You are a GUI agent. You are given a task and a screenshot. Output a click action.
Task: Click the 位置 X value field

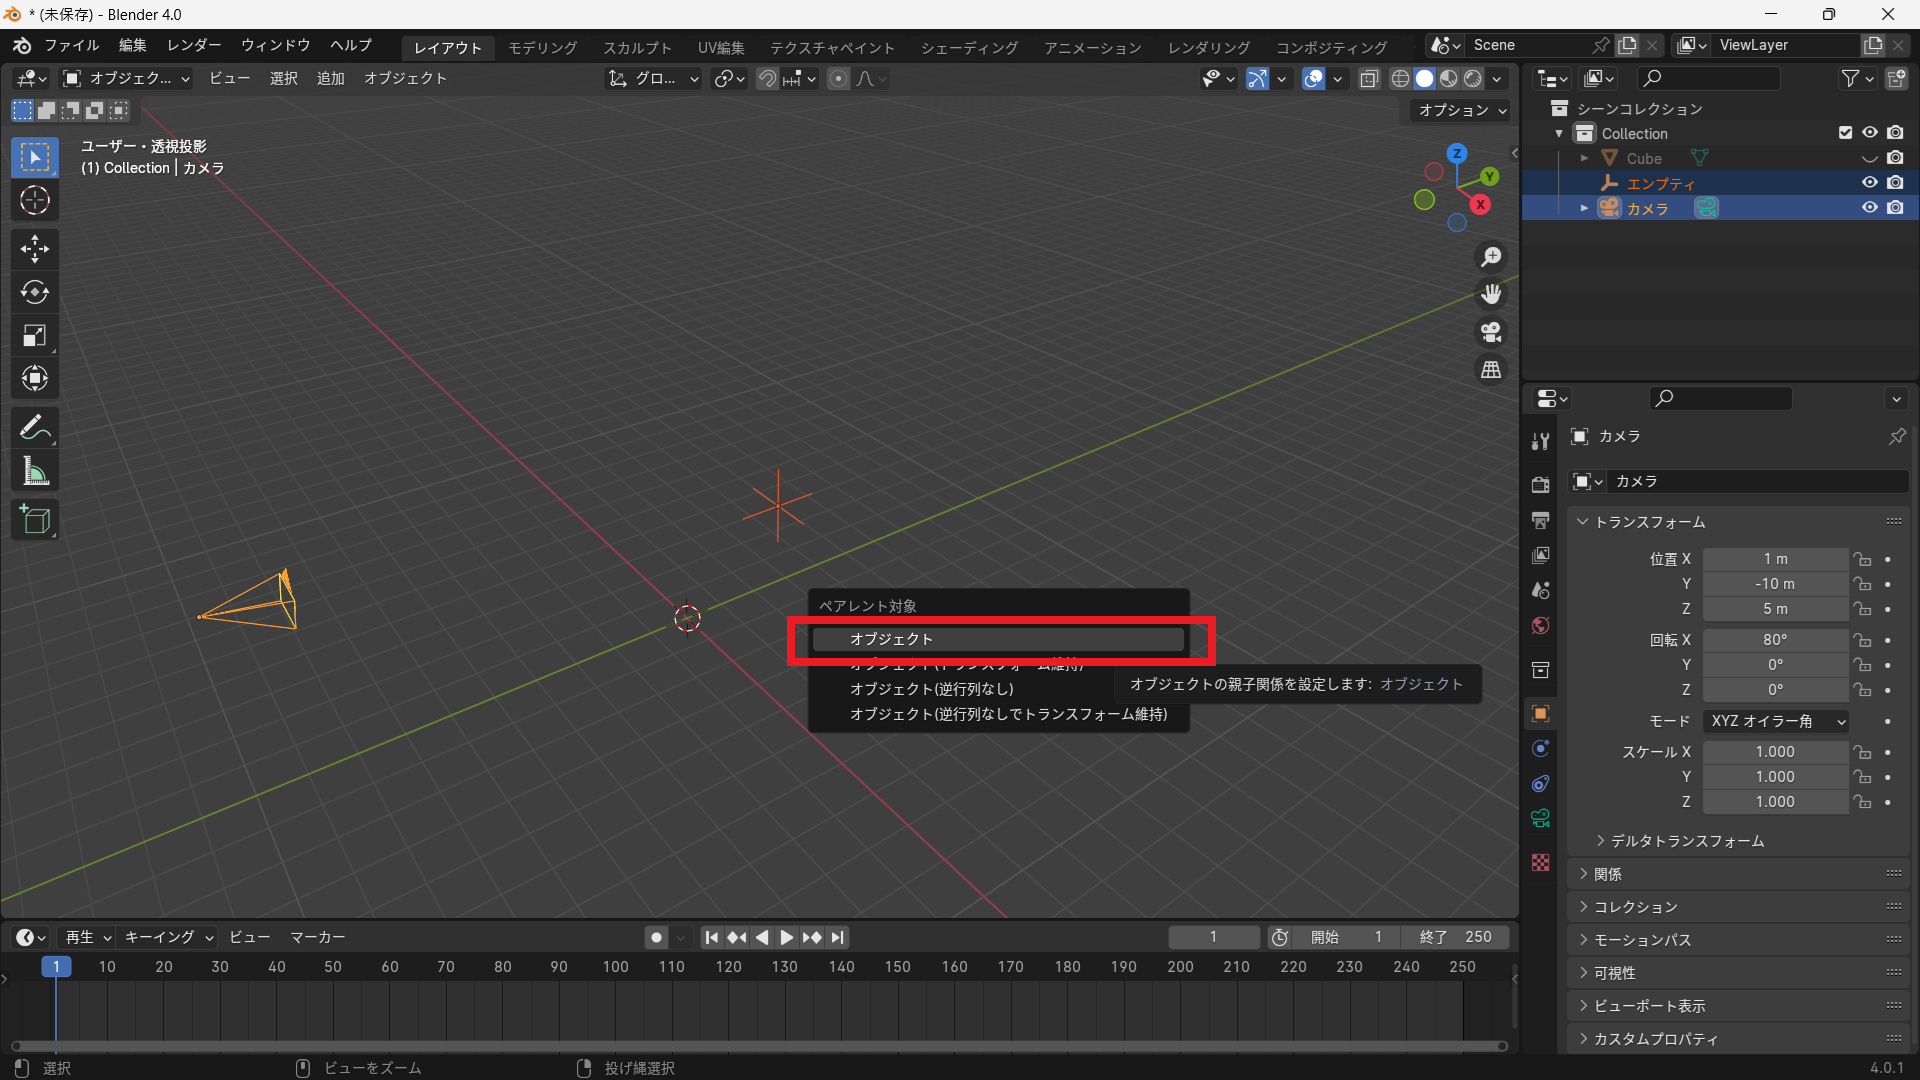1775,559
